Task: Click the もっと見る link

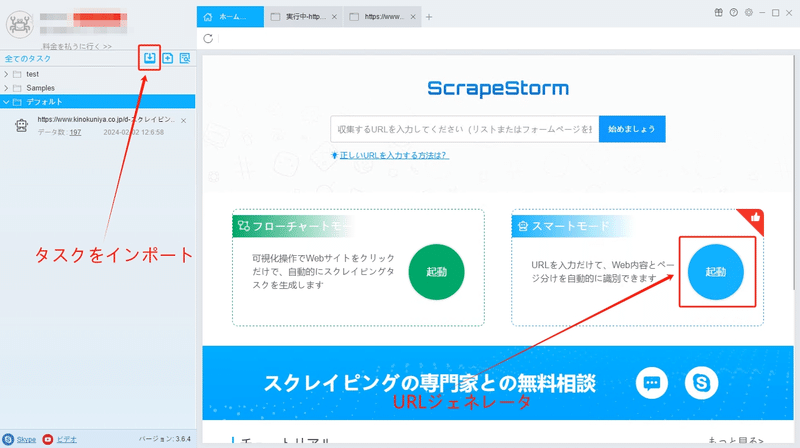Action: pyautogui.click(x=736, y=440)
